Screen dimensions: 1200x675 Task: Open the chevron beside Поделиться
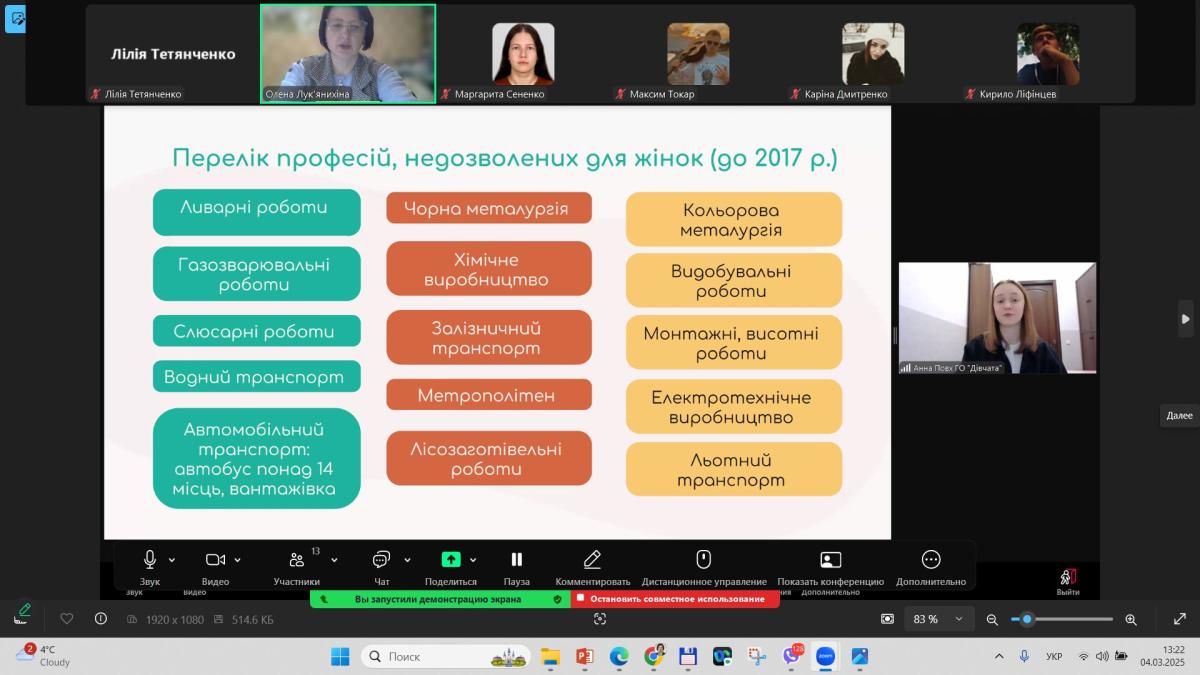[x=473, y=560]
